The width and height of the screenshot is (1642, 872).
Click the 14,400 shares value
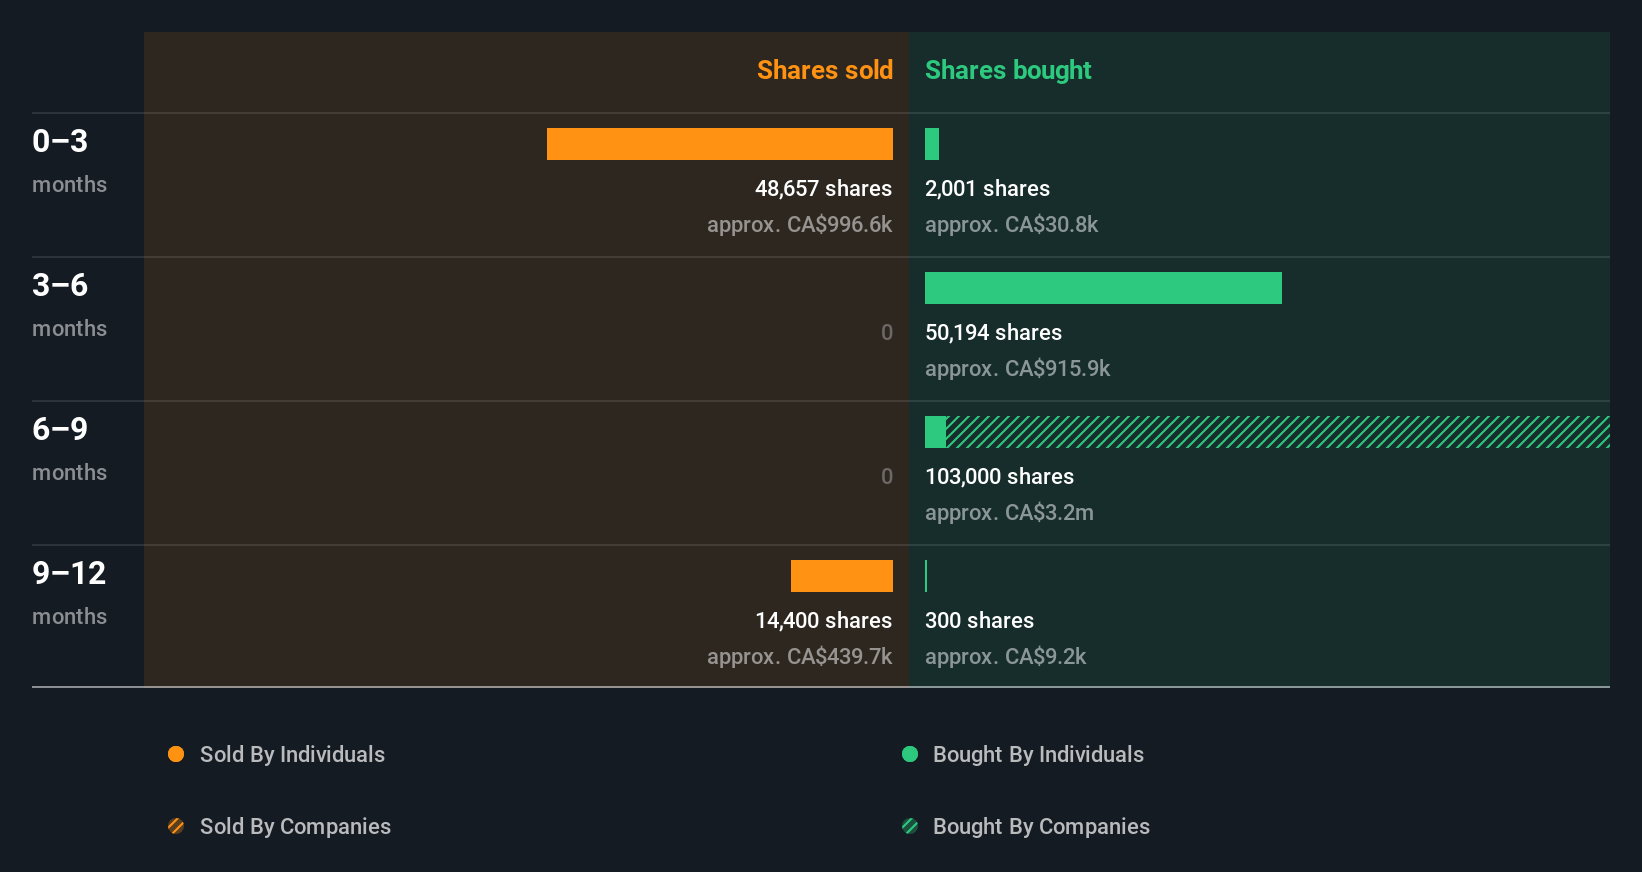pos(823,620)
